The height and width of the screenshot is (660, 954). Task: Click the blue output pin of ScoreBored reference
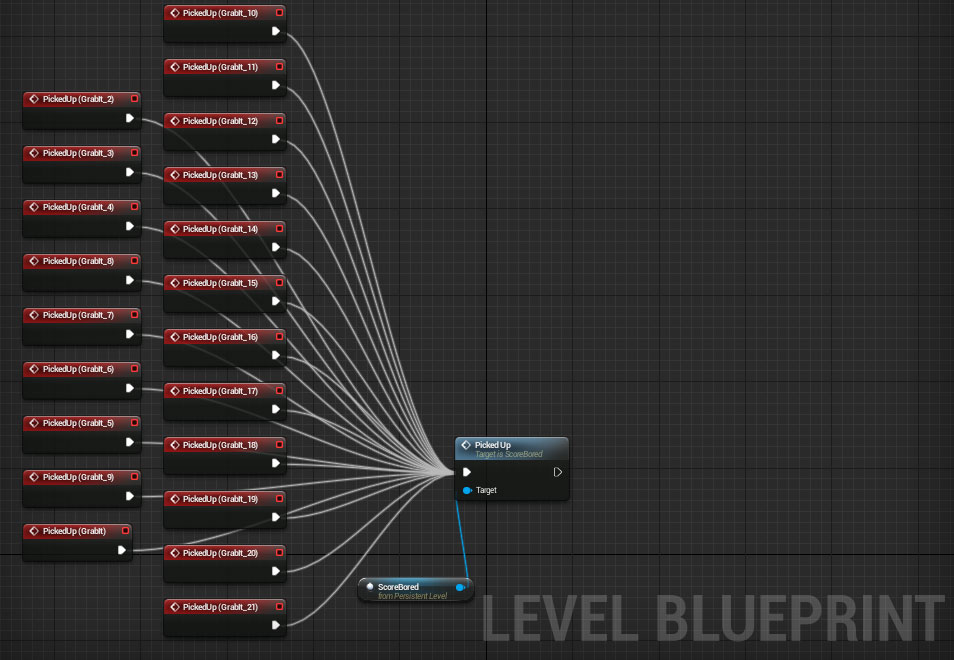[461, 587]
